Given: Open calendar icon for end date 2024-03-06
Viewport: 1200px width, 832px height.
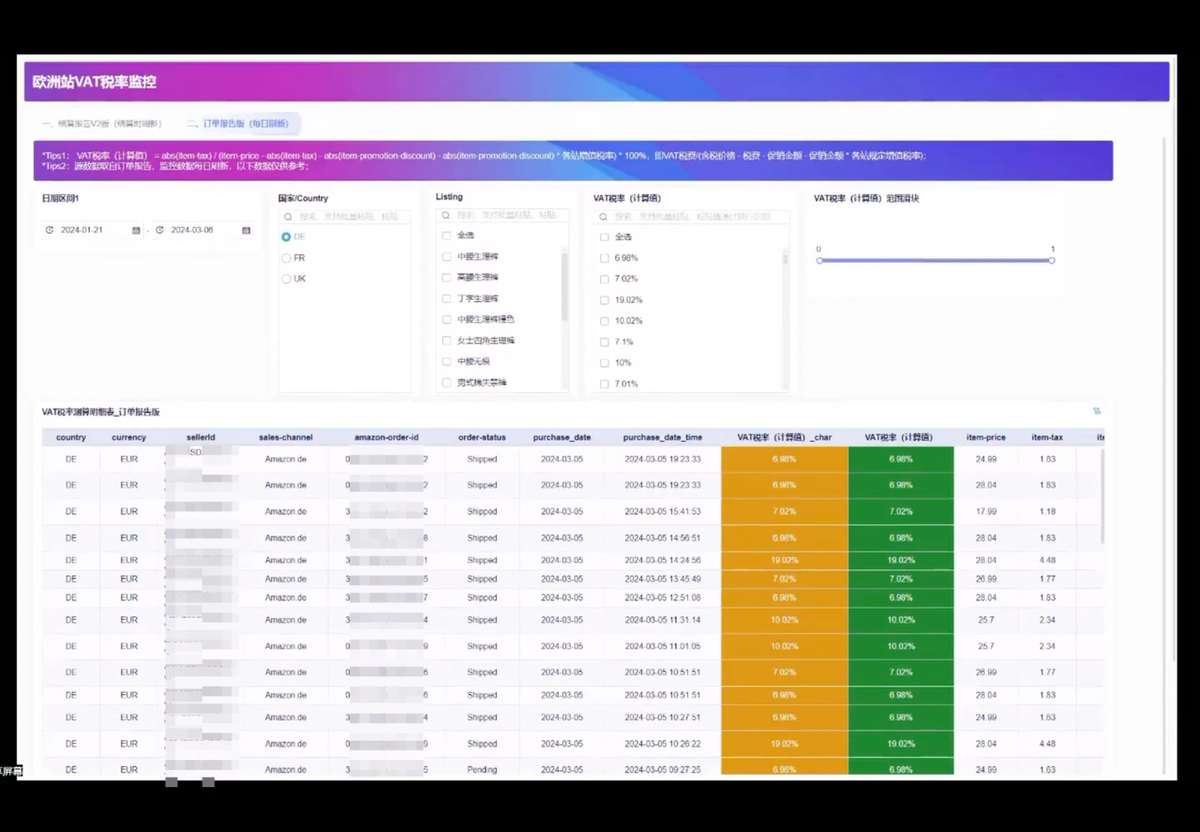Looking at the screenshot, I should [246, 230].
